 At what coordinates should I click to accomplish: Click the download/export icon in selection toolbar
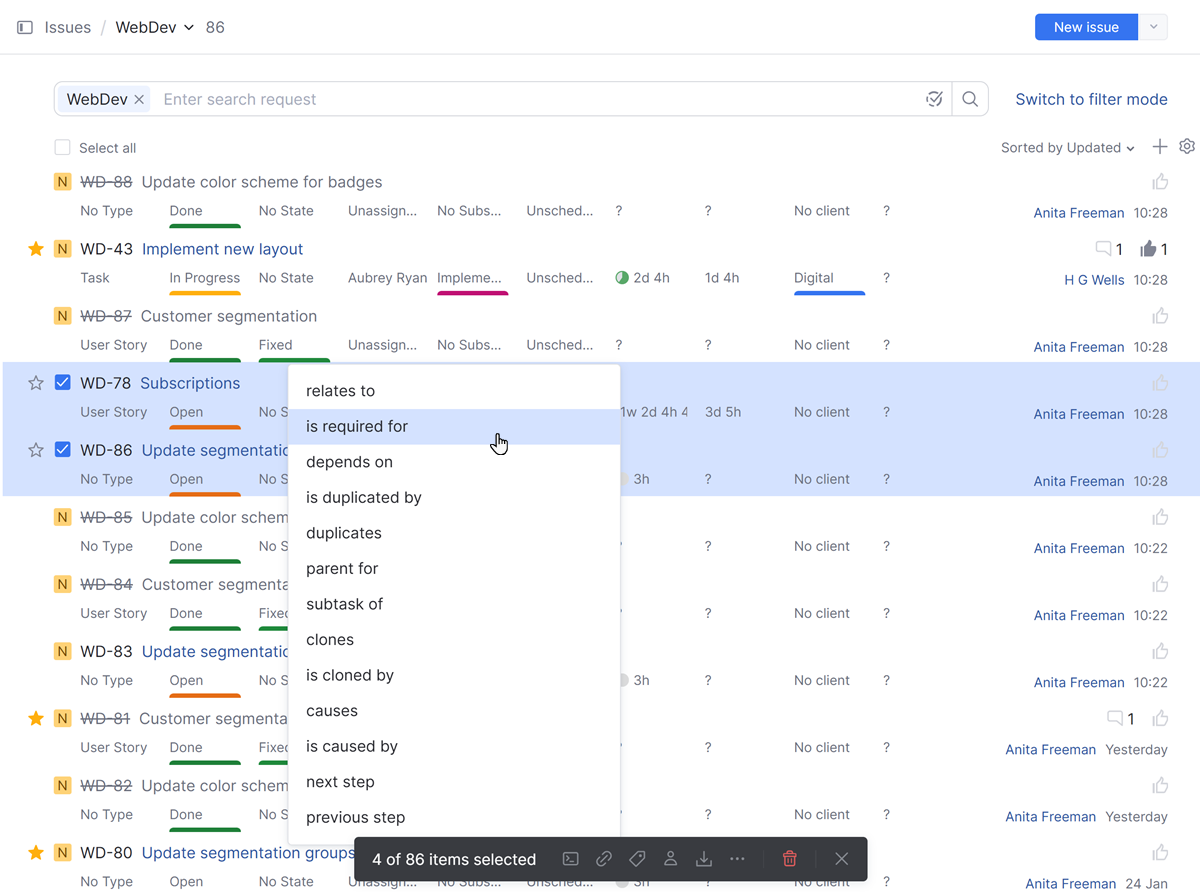(704, 859)
